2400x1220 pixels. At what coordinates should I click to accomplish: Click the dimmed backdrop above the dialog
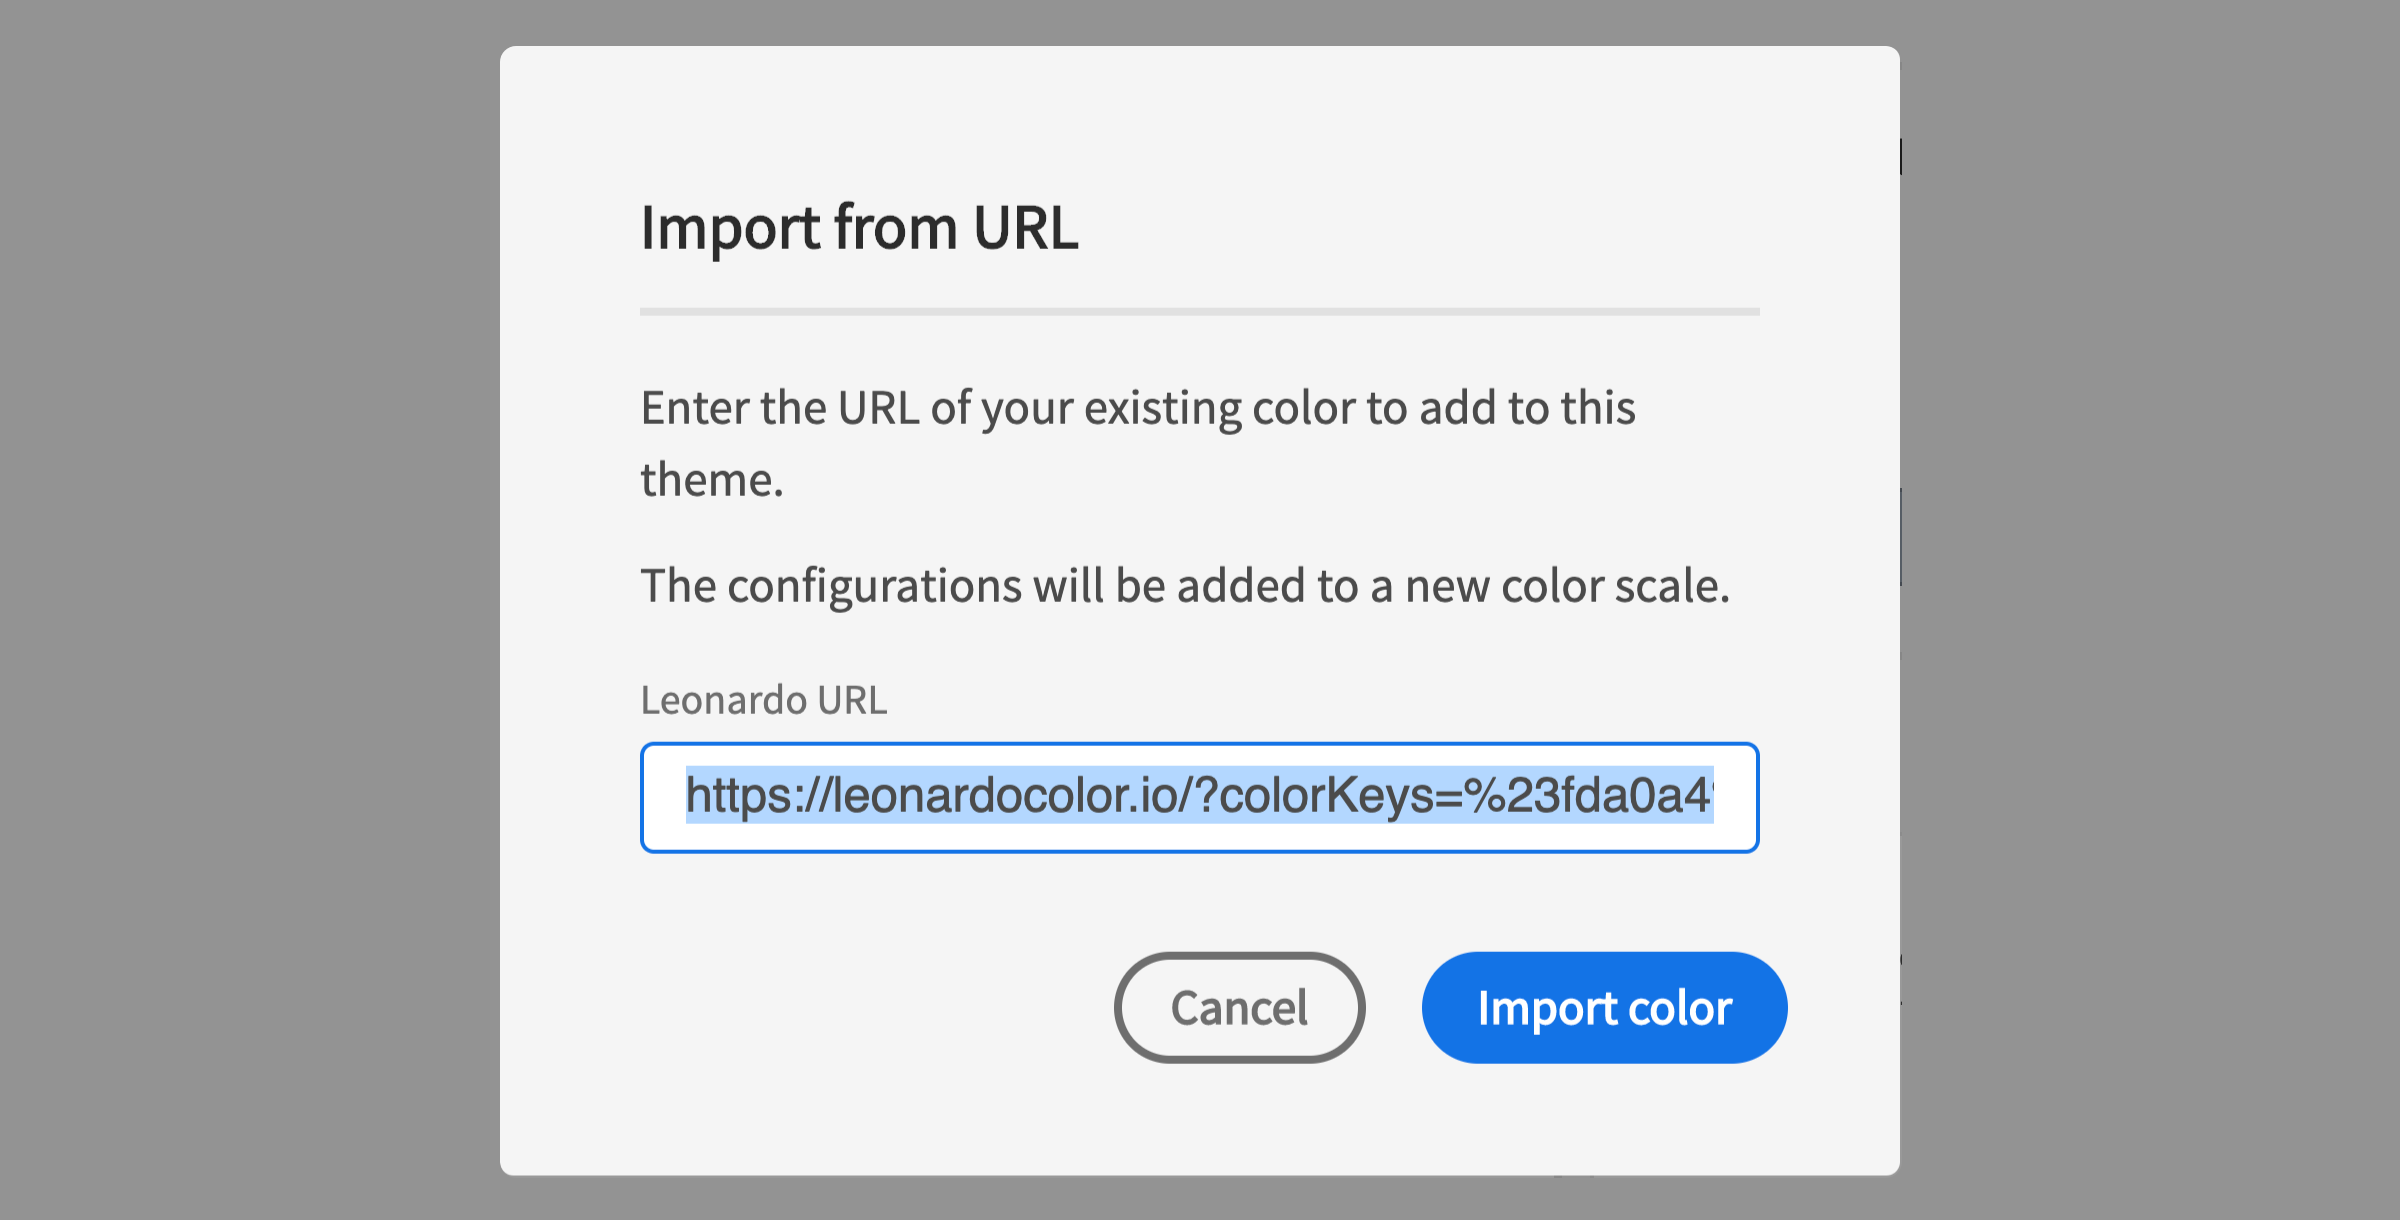[1199, 22]
